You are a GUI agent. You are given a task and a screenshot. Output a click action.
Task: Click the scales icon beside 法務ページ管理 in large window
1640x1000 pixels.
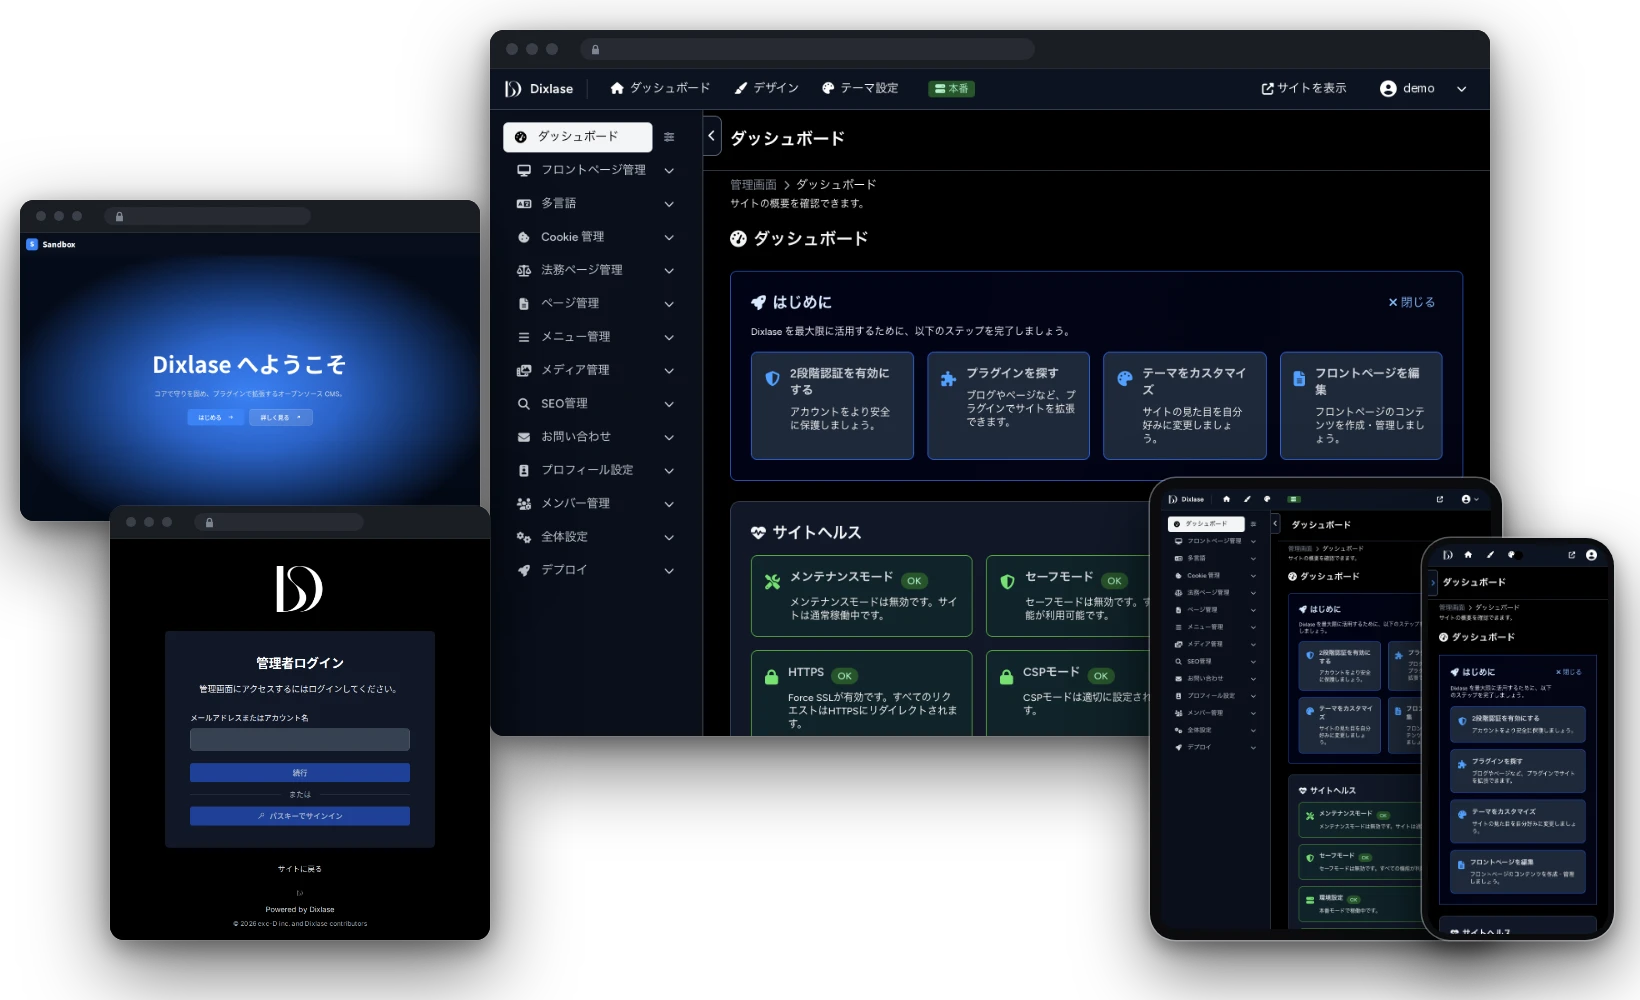coord(524,270)
